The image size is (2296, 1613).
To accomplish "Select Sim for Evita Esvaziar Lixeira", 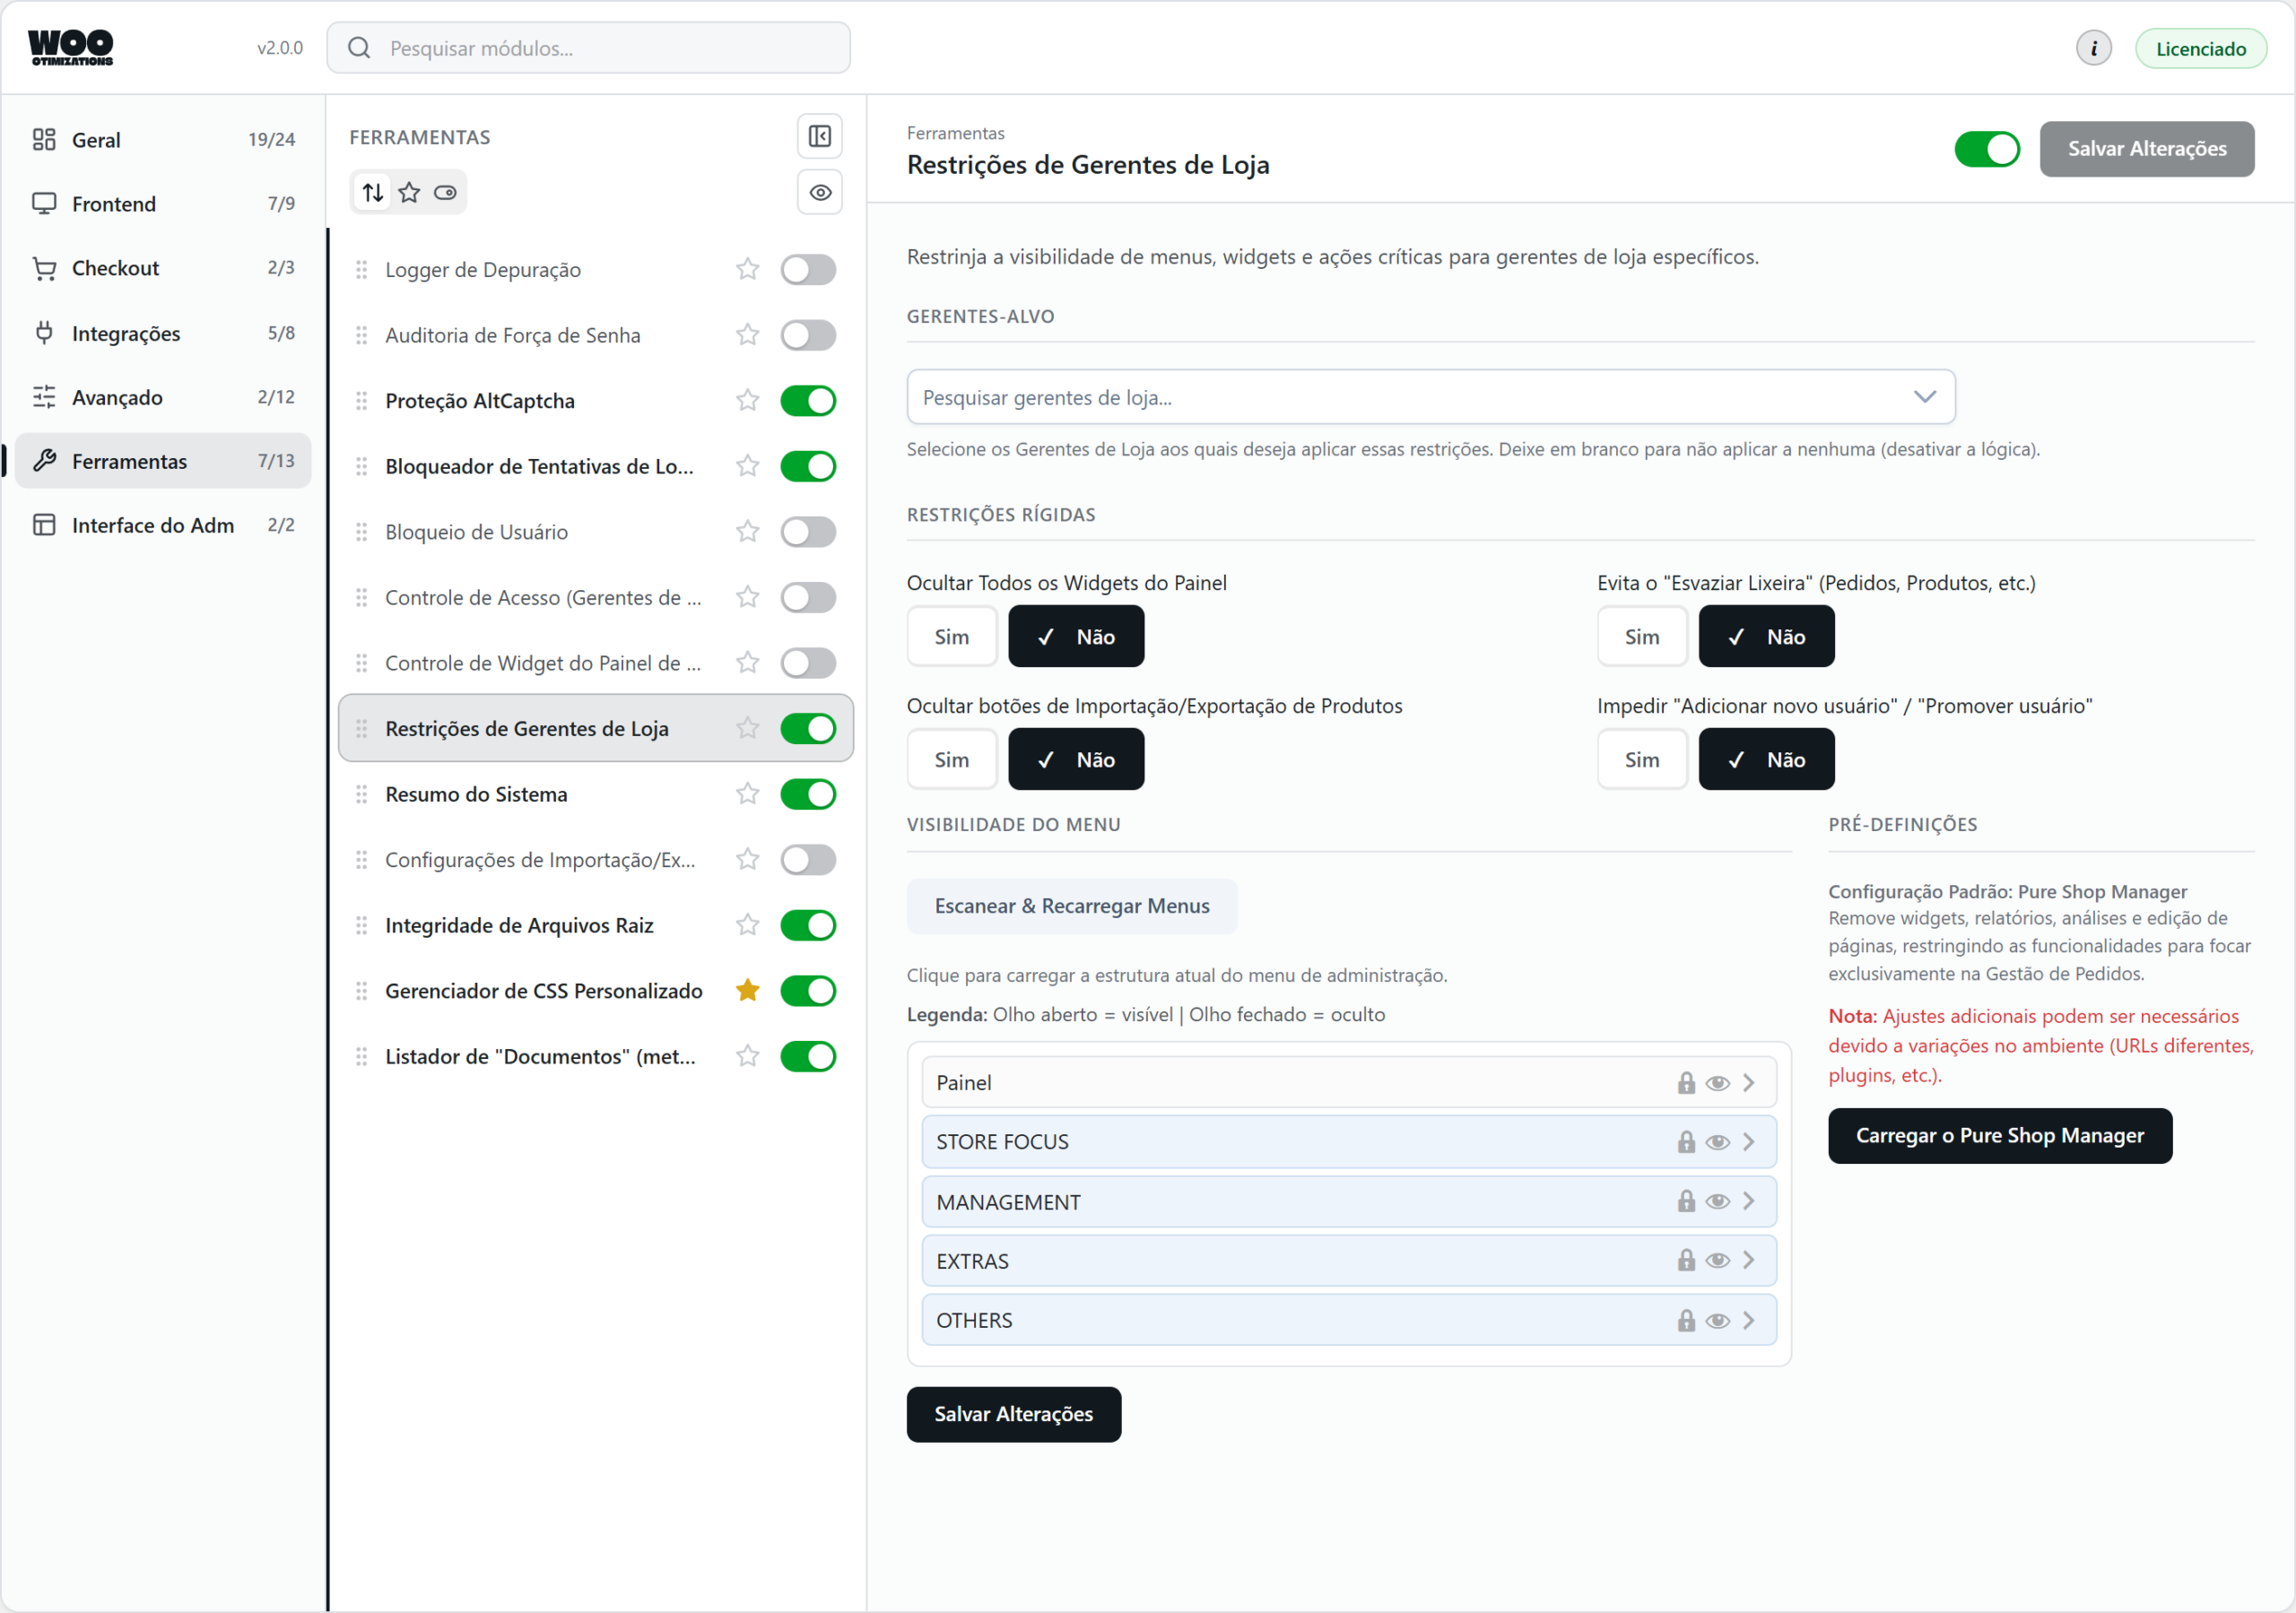I will (1642, 636).
